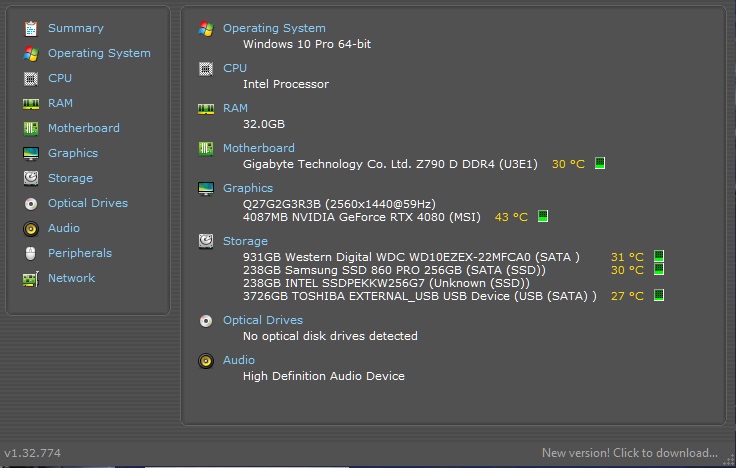Open Network in the sidebar
Viewport: 736px width, 468px height.
tap(71, 277)
